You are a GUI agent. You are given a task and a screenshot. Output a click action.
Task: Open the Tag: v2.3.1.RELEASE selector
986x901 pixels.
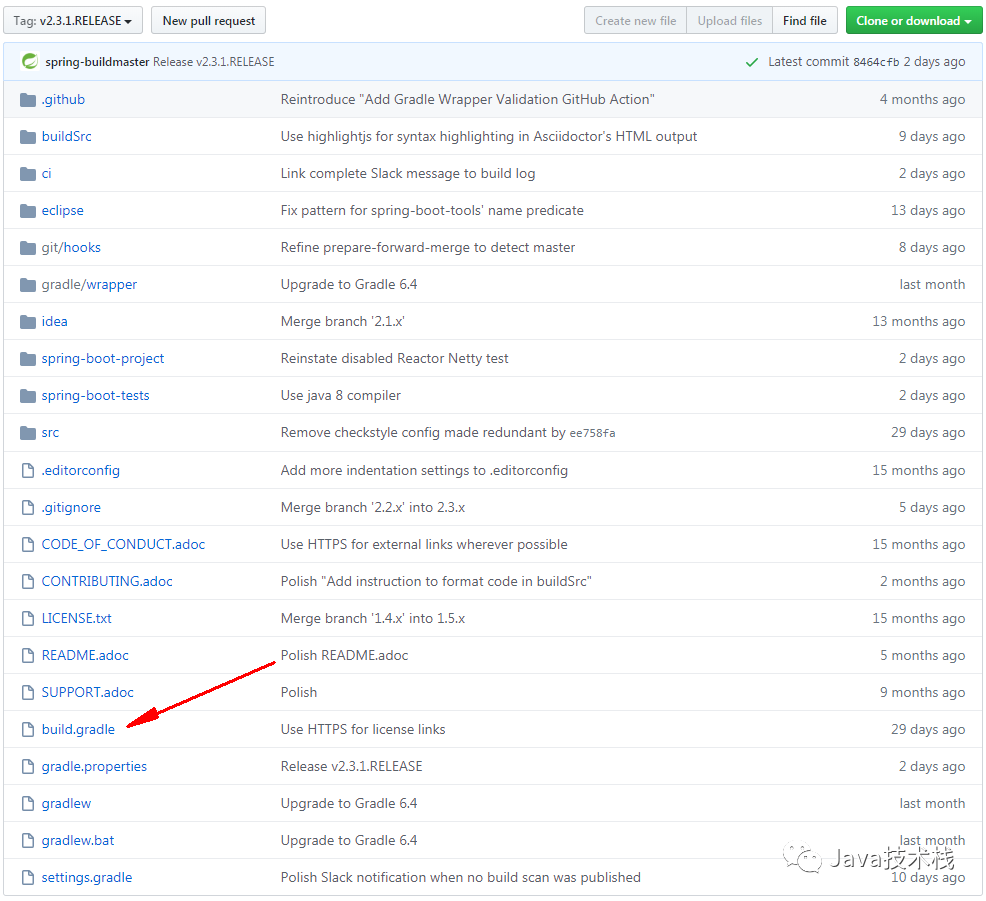point(72,20)
